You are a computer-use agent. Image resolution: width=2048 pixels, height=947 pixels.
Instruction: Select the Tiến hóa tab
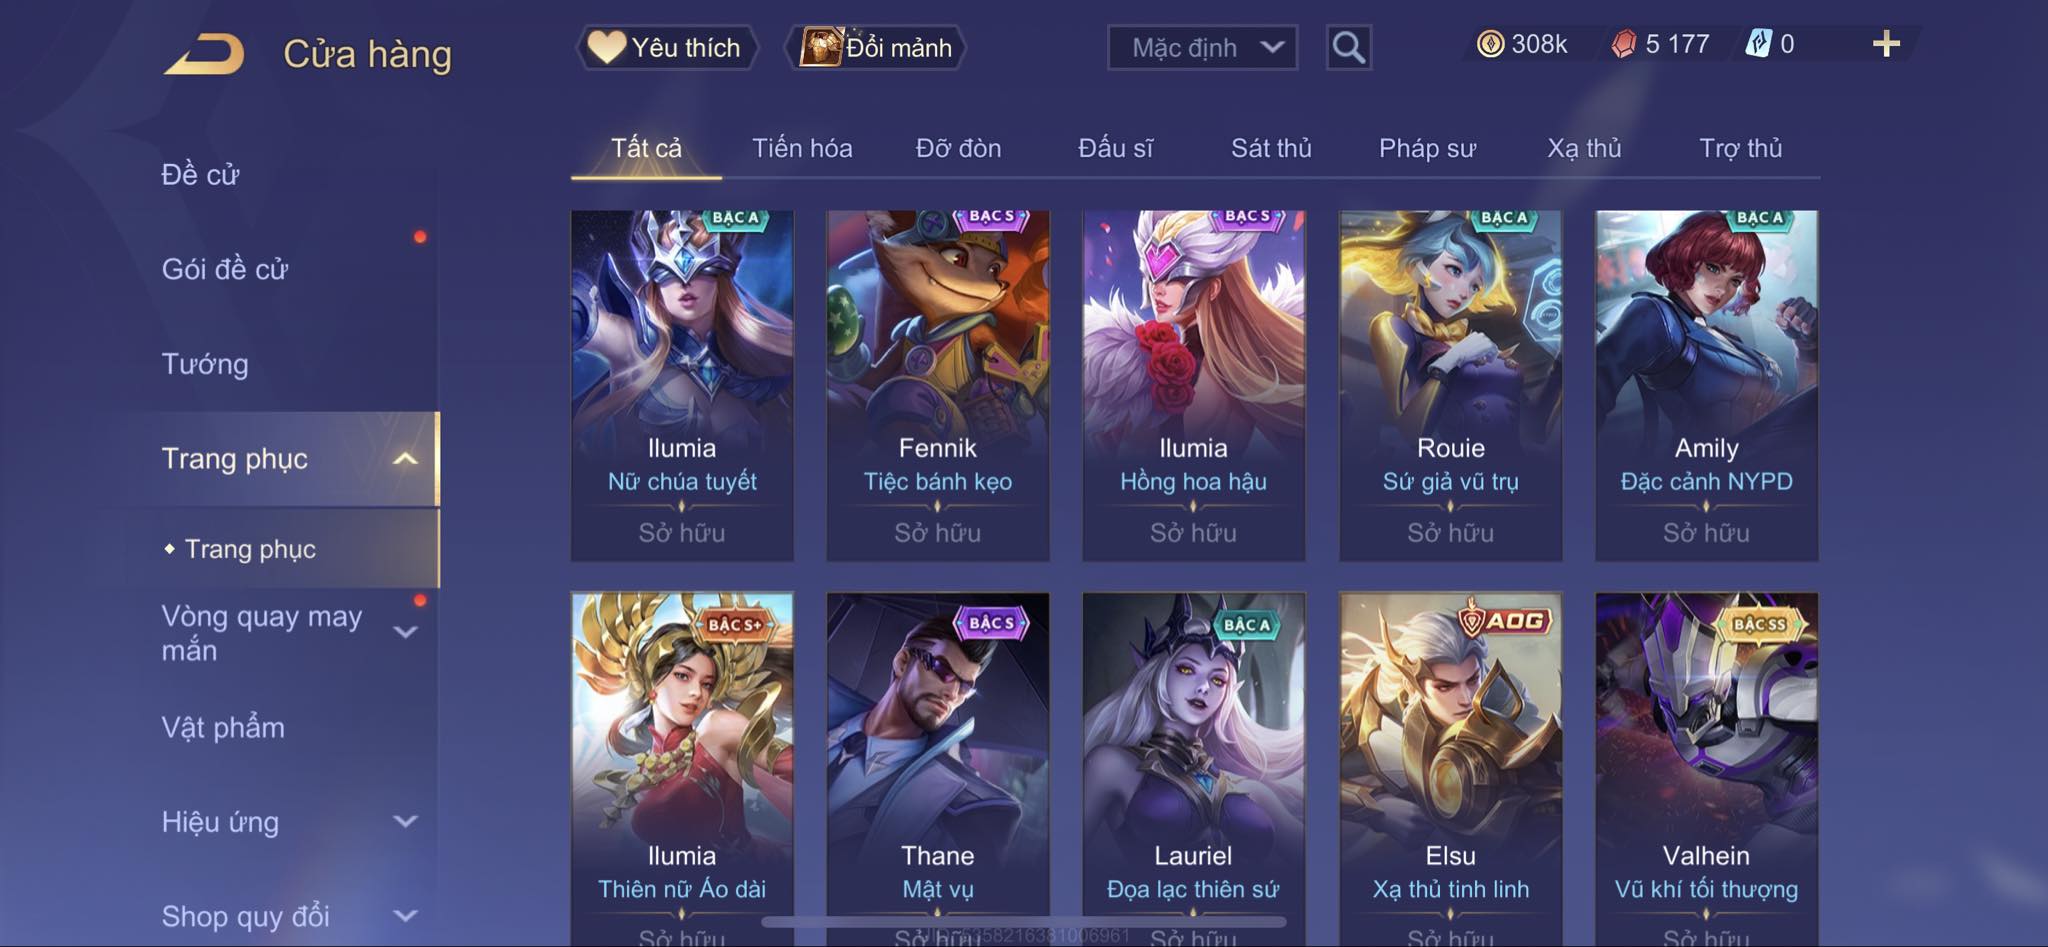(x=802, y=148)
